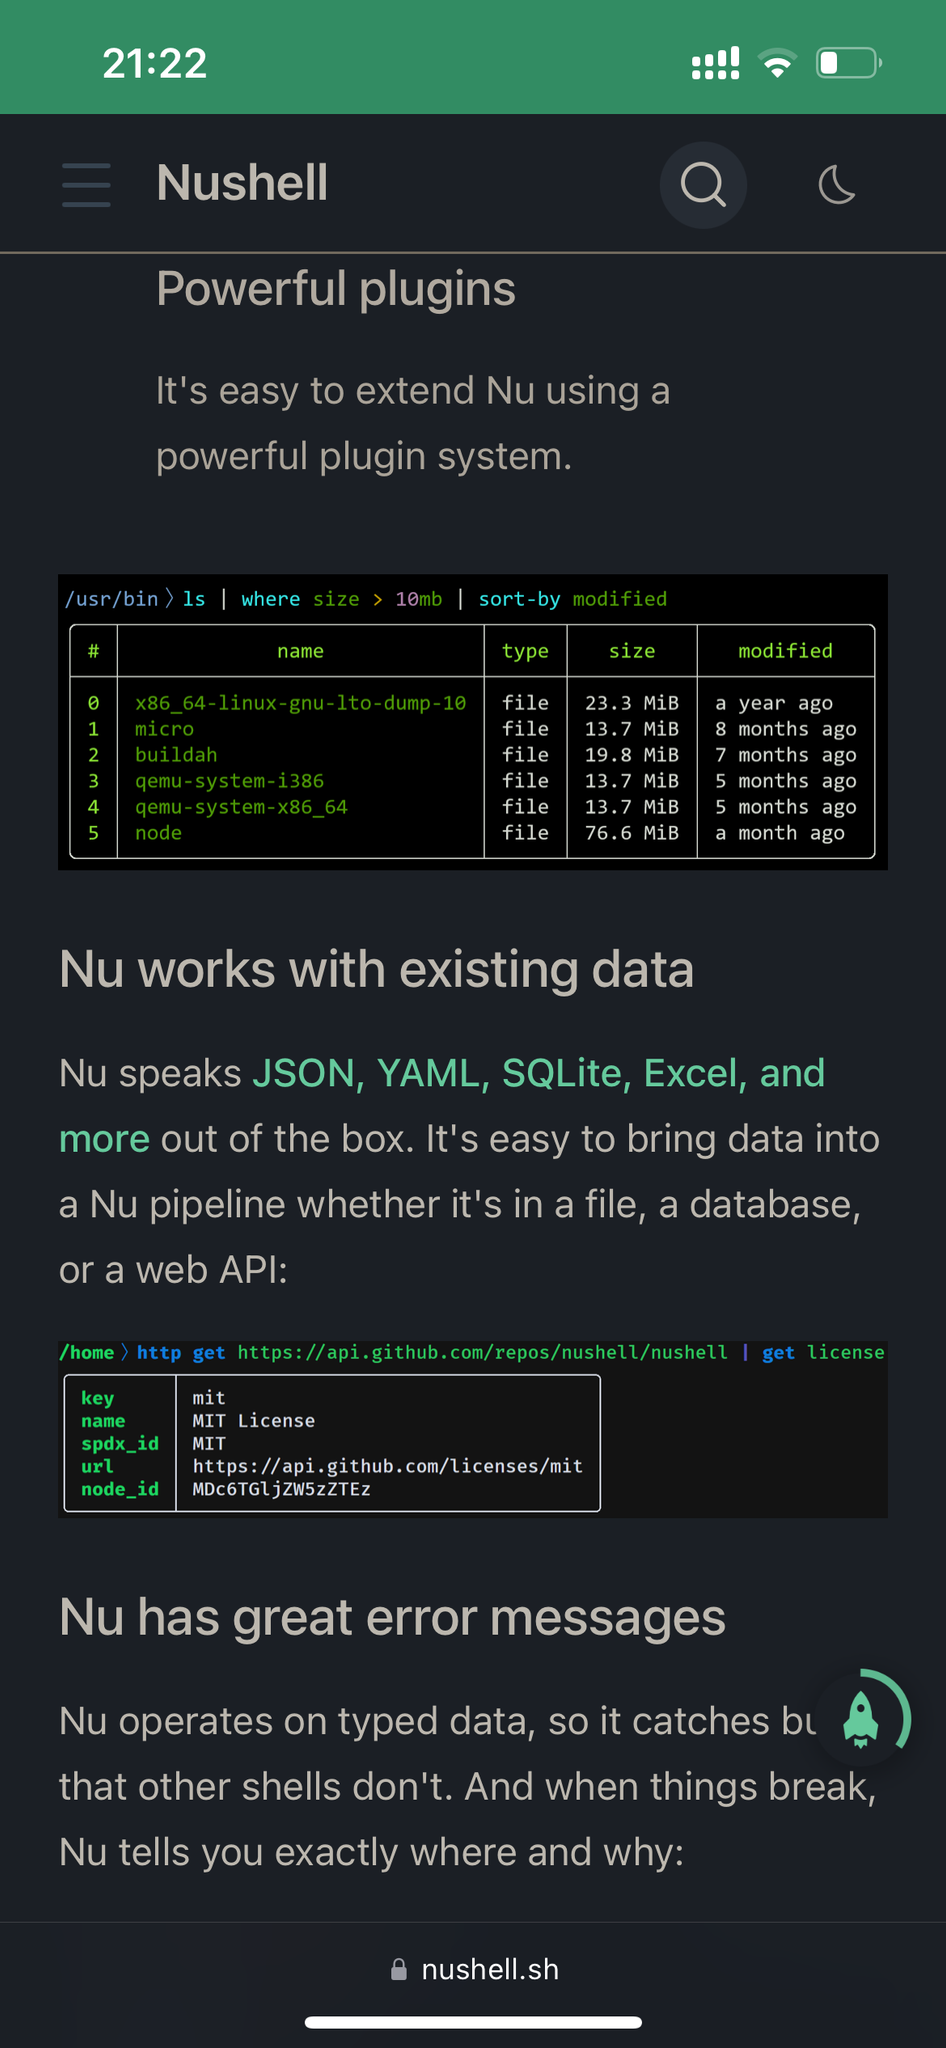This screenshot has width=946, height=2048.
Task: Tap the Wi-Fi status icon
Action: click(777, 64)
